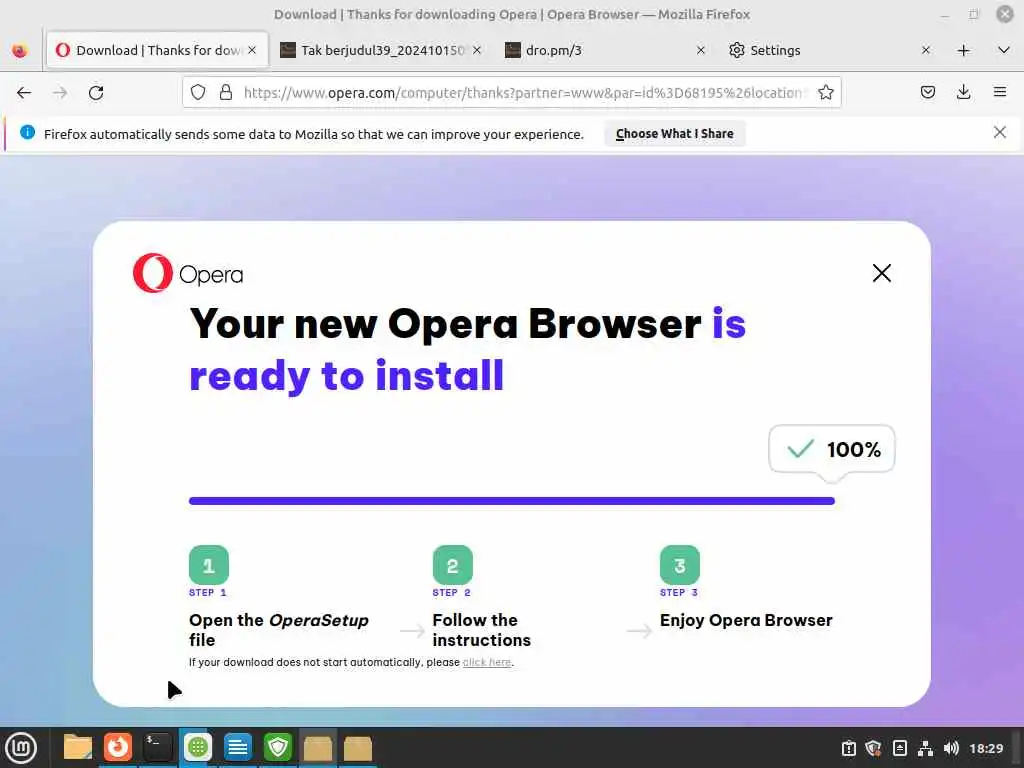
Task: Click Choose What I Share button
Action: pos(675,134)
